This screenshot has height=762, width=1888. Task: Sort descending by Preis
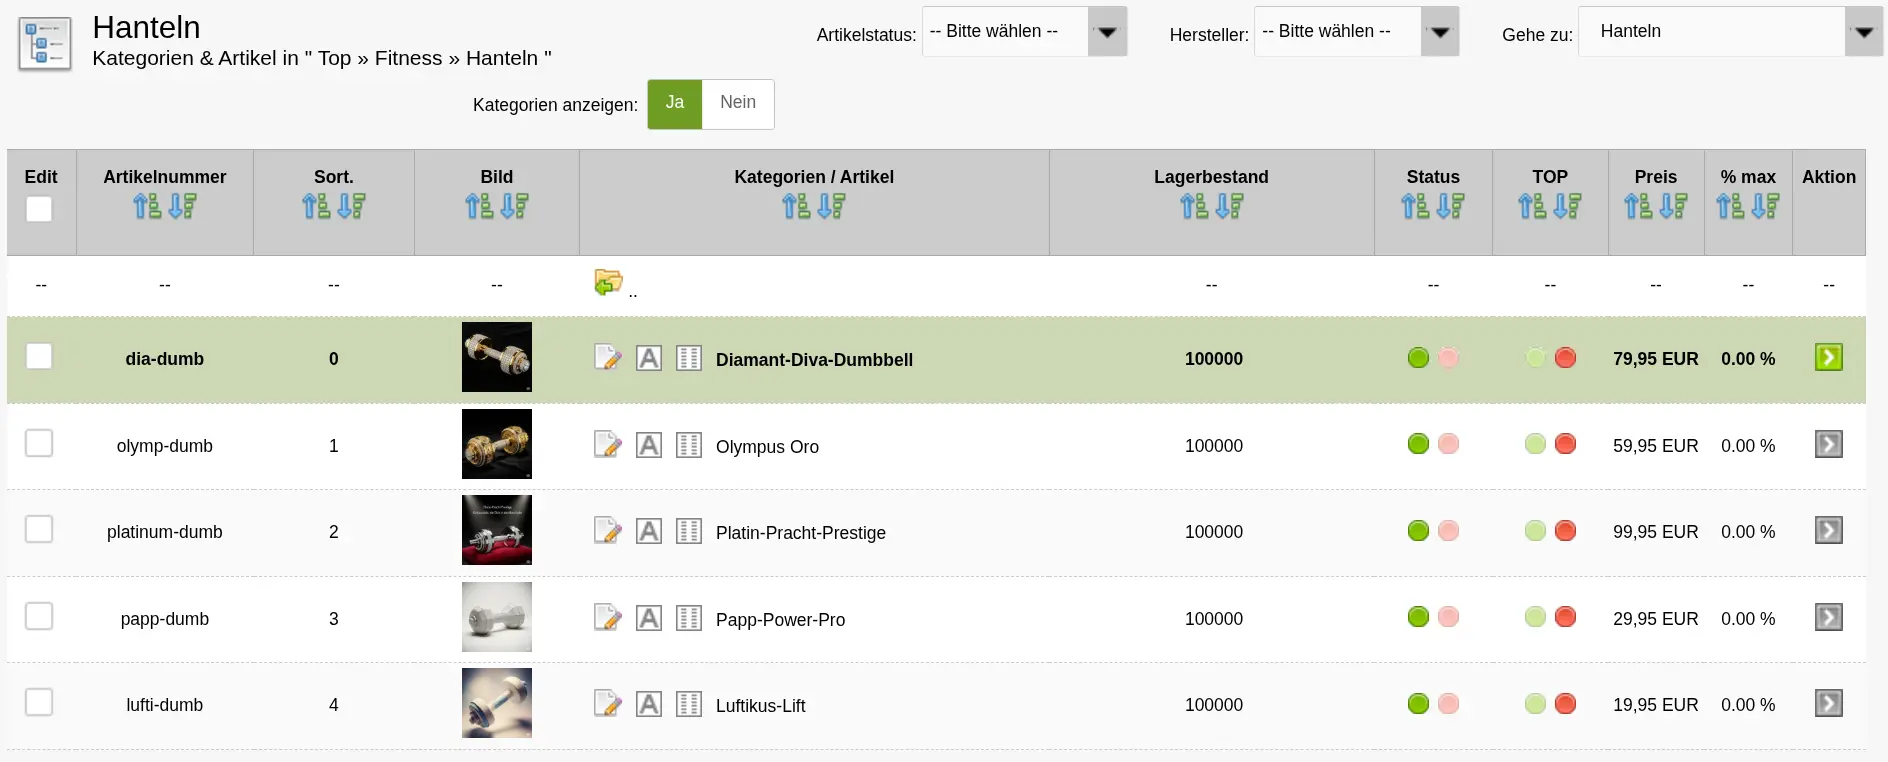point(1673,207)
